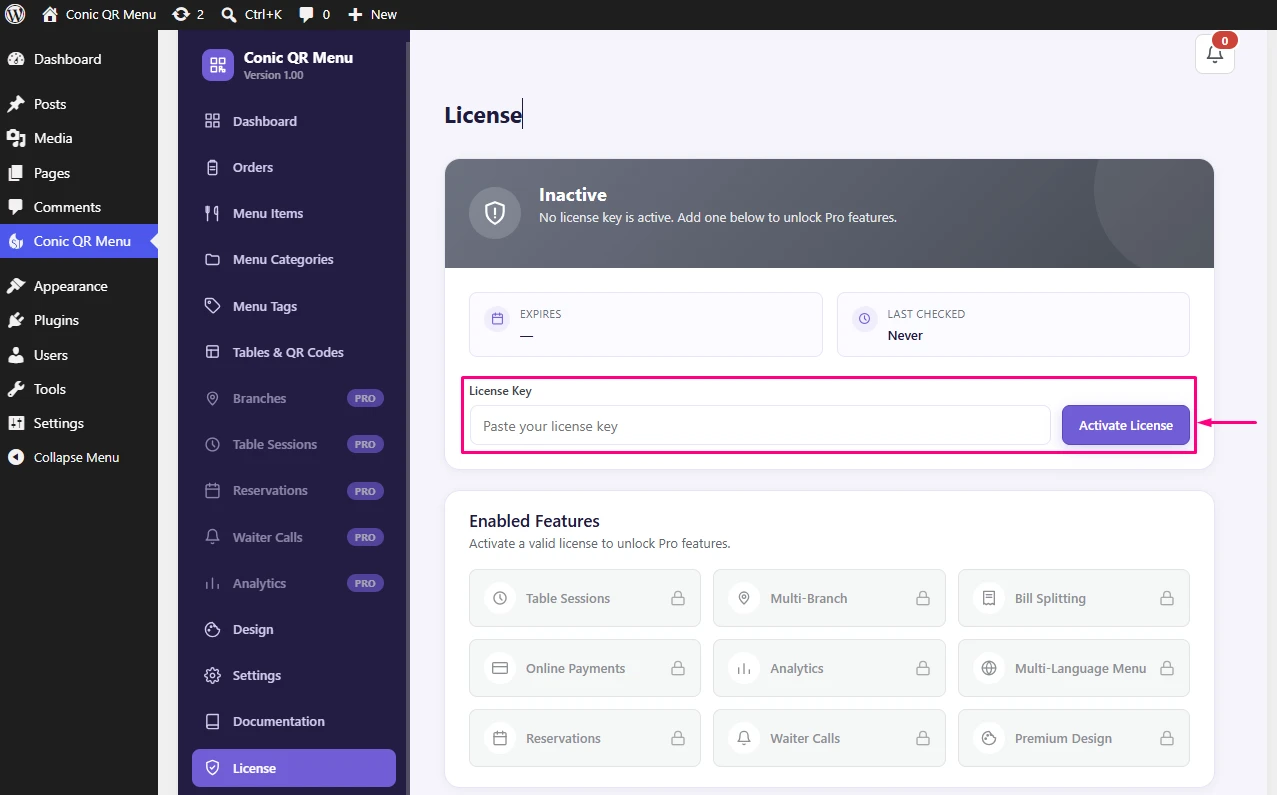Click the WordPress logo icon
The height and width of the screenshot is (795, 1277).
coord(15,14)
